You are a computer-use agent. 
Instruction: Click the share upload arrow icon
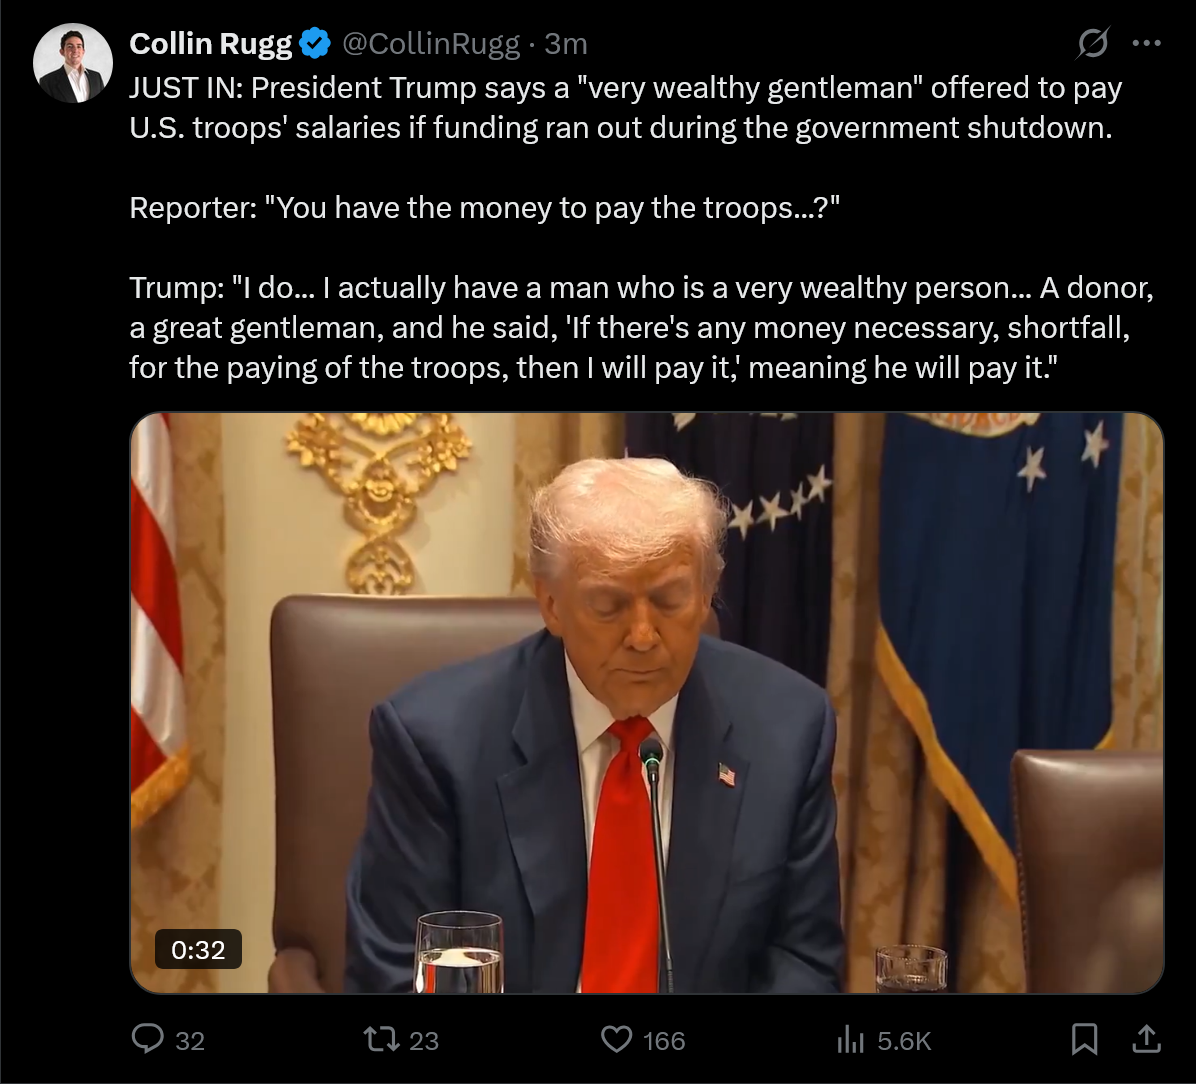(1146, 1039)
